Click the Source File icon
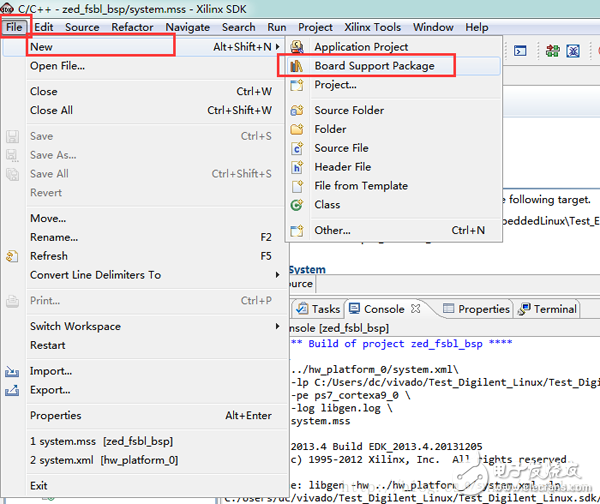The height and width of the screenshot is (504, 600). [x=296, y=148]
